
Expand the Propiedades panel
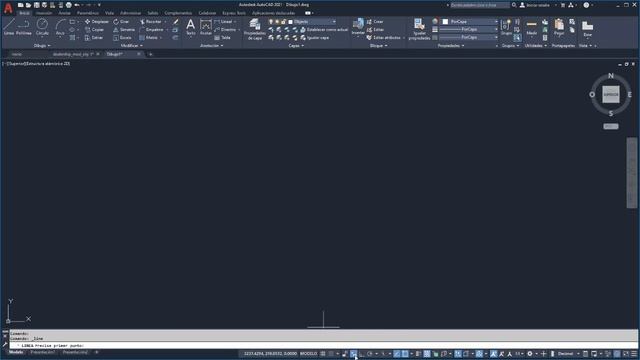[451, 46]
